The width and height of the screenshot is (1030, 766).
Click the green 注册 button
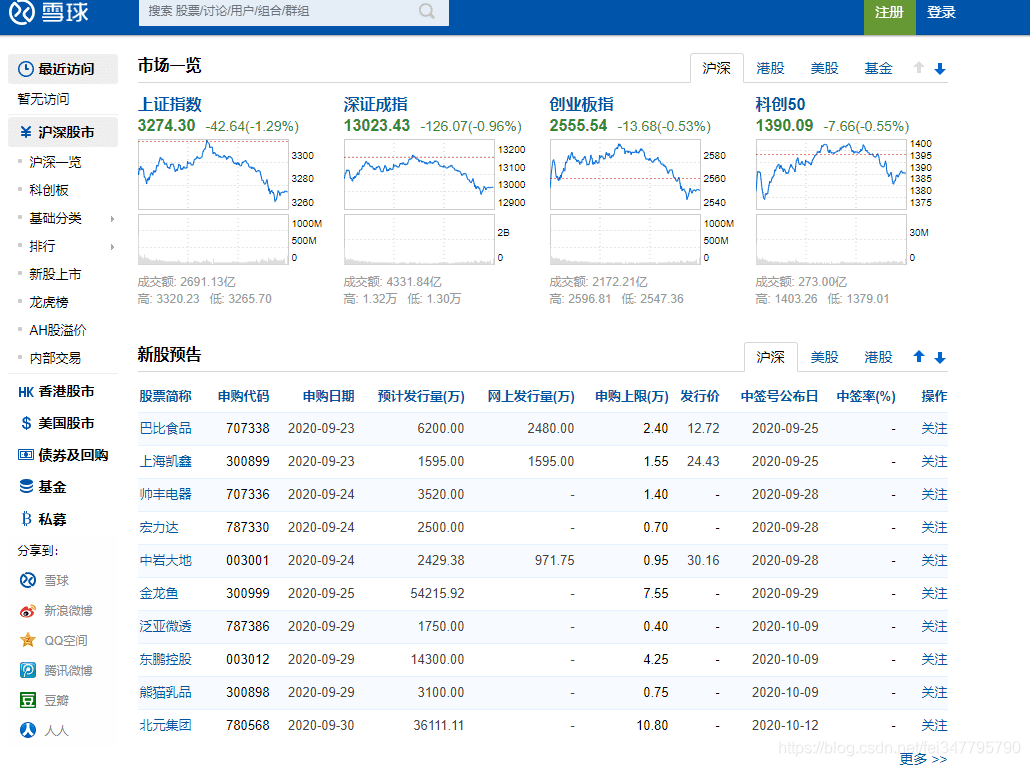[x=889, y=14]
